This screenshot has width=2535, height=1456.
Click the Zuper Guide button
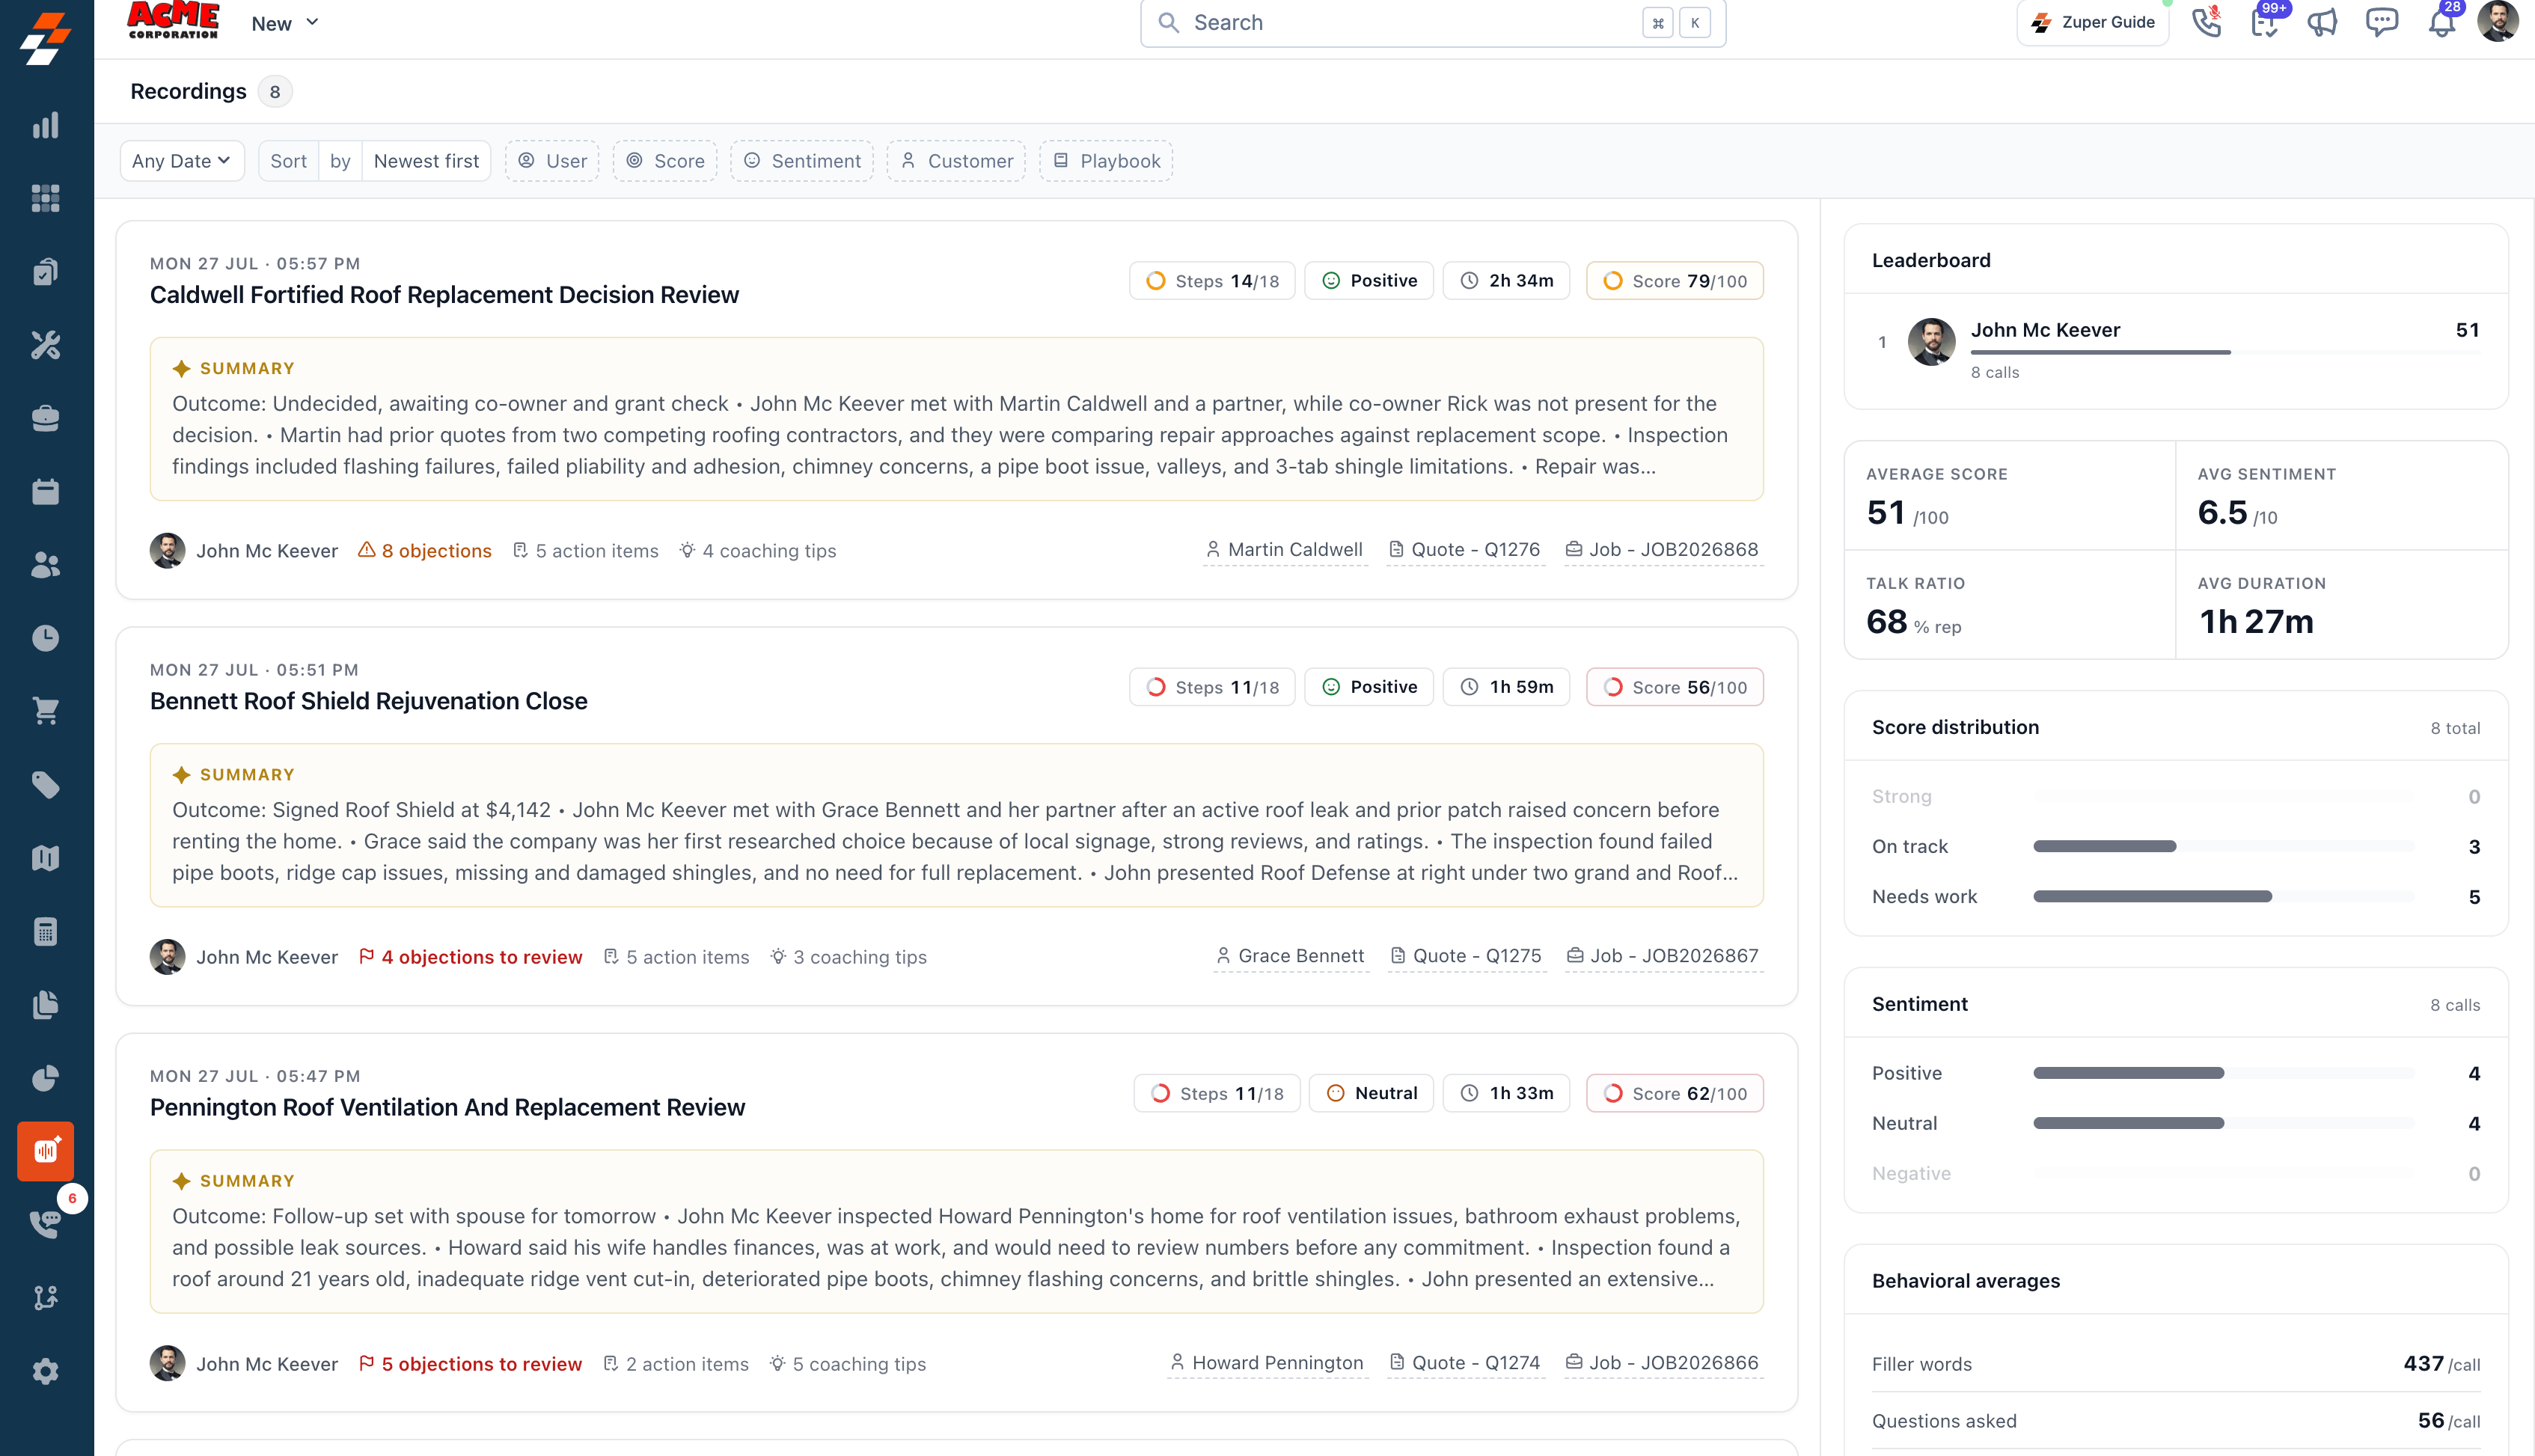[2093, 23]
